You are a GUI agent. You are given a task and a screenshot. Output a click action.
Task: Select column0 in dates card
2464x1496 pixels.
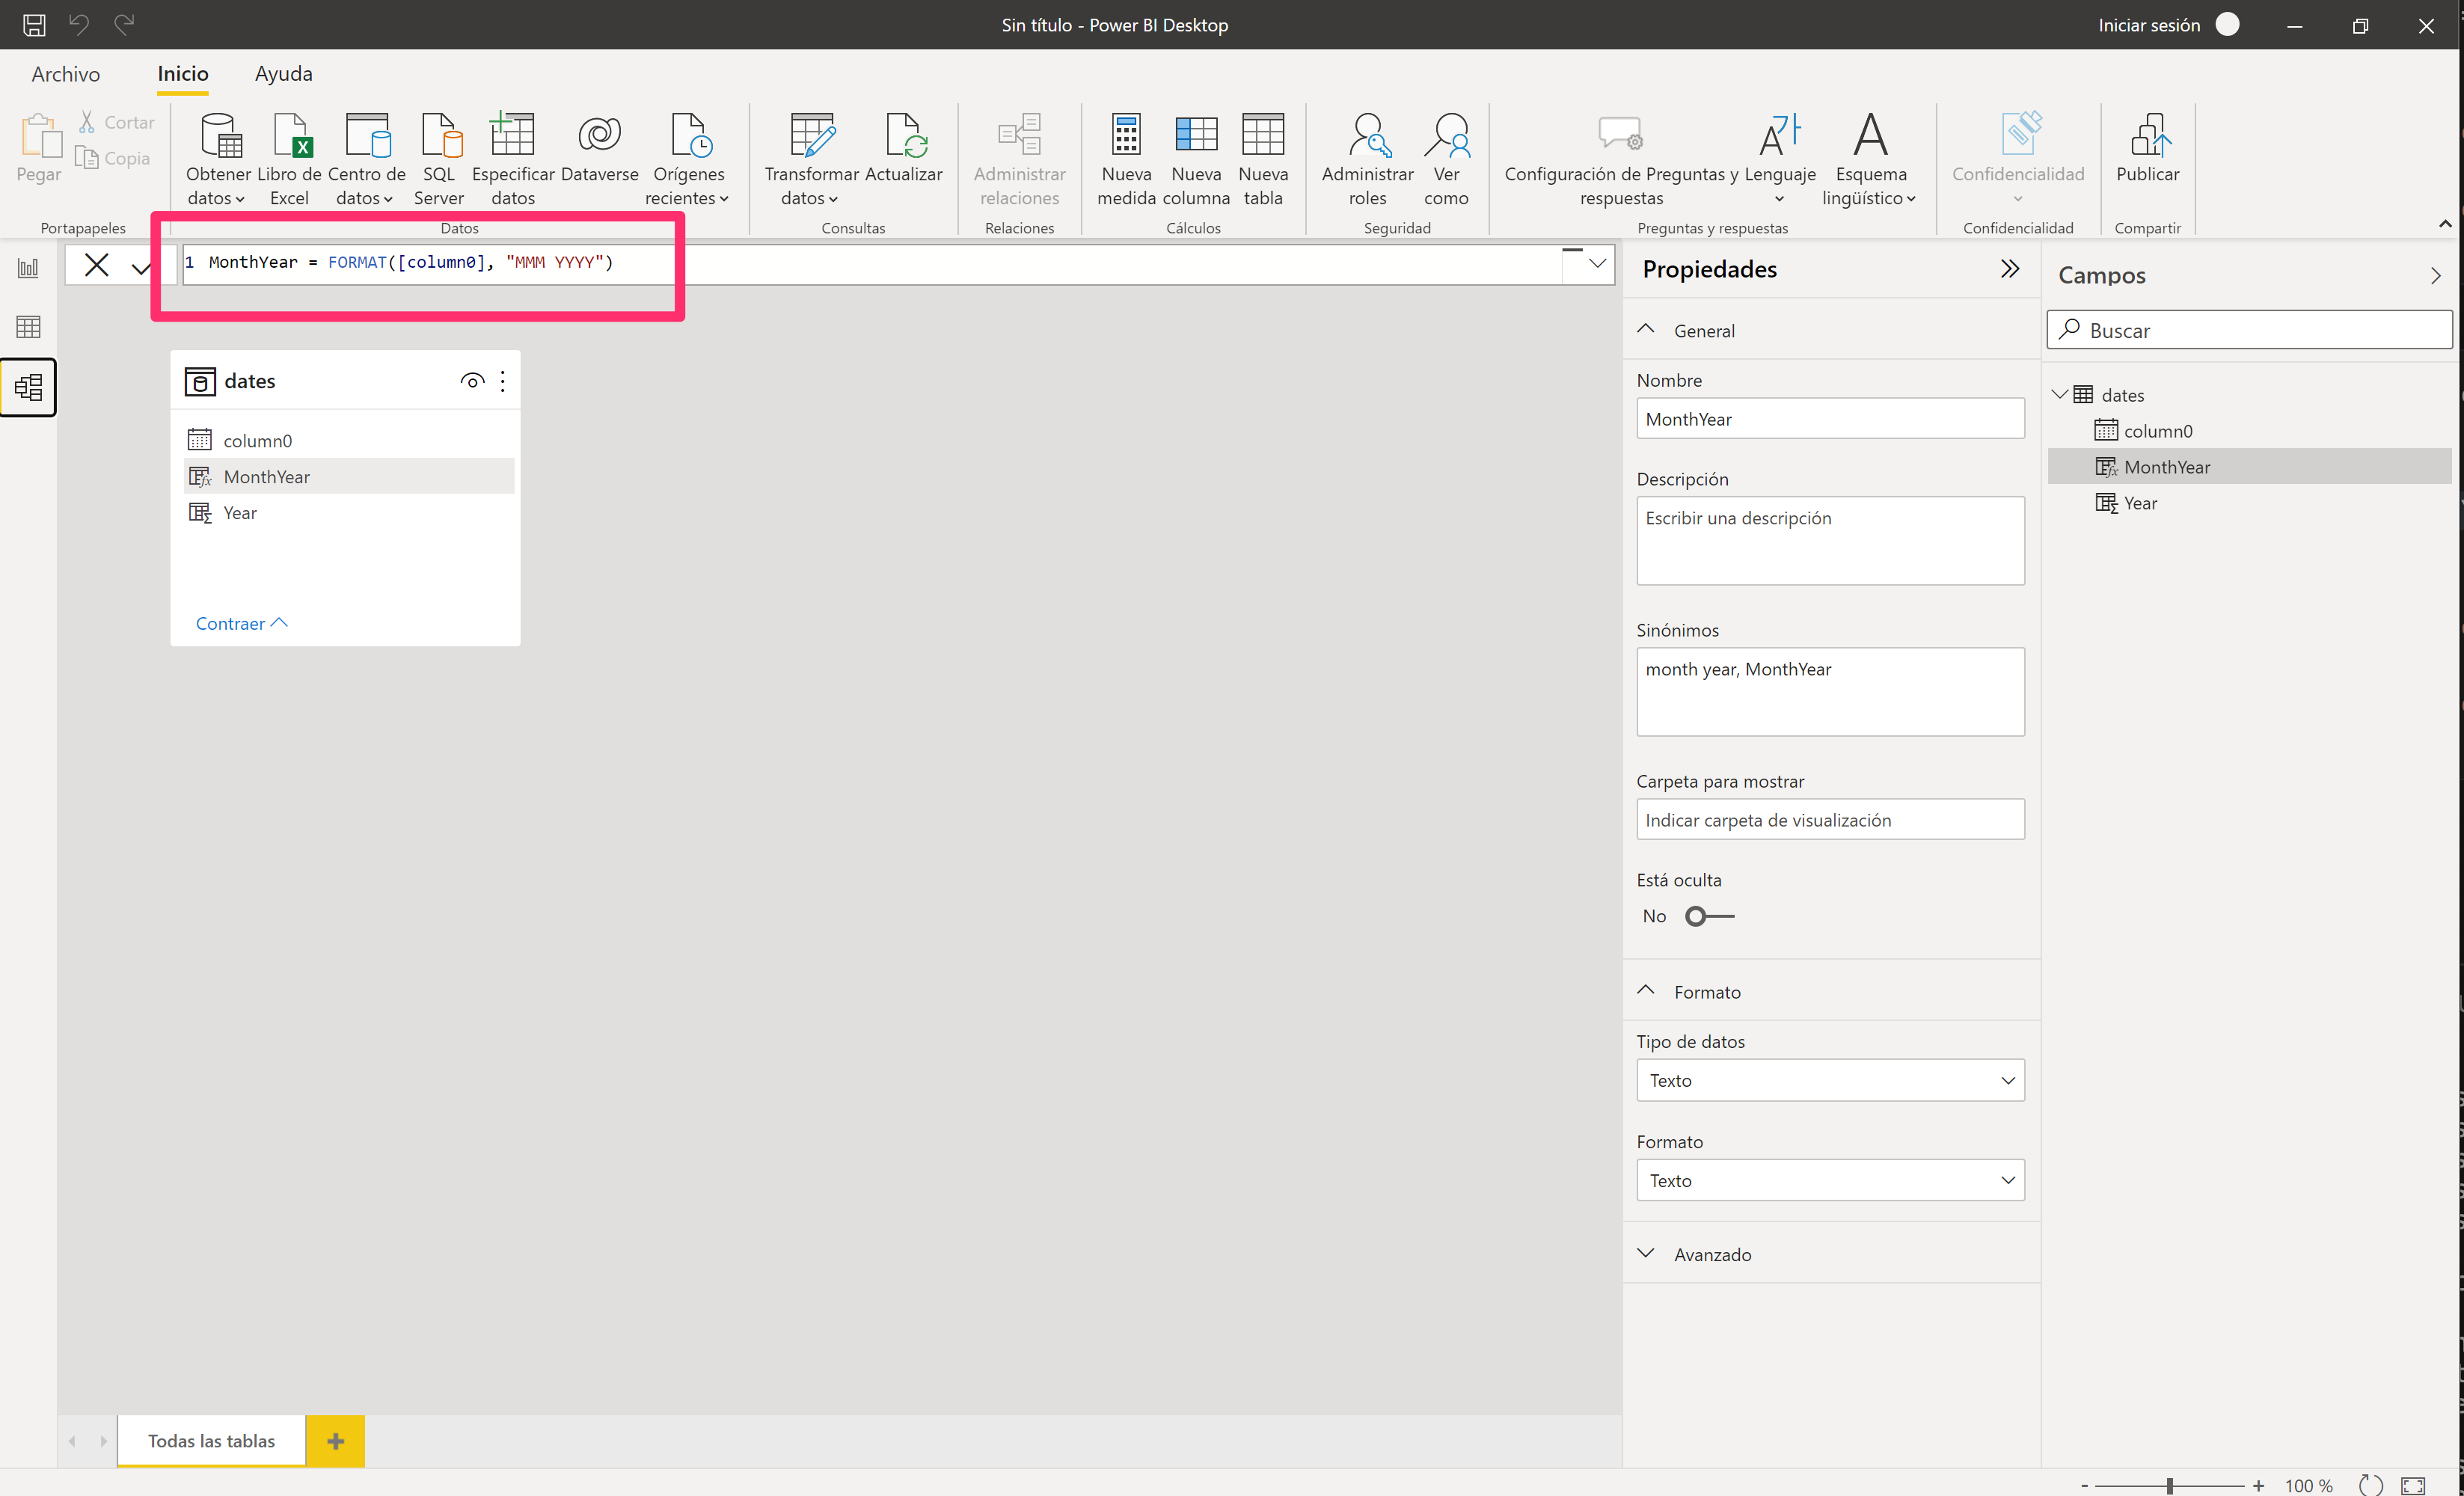pos(349,440)
